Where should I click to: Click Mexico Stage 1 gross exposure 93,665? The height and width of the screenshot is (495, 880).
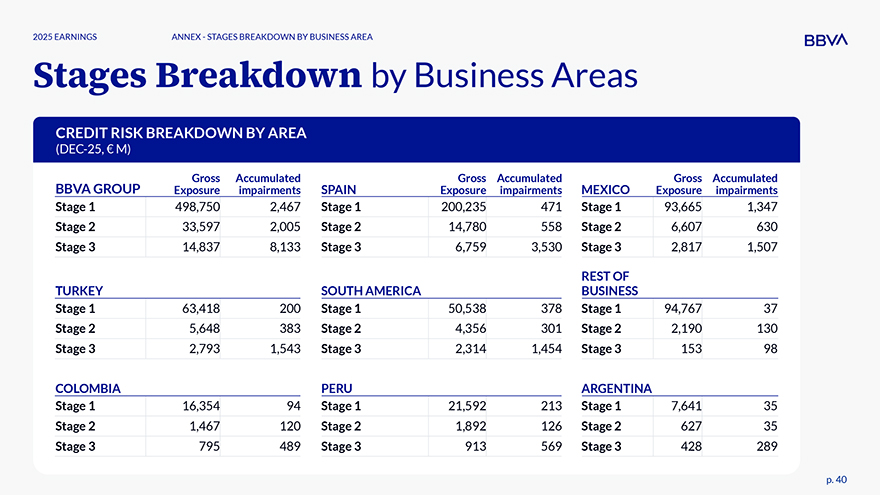(x=682, y=207)
